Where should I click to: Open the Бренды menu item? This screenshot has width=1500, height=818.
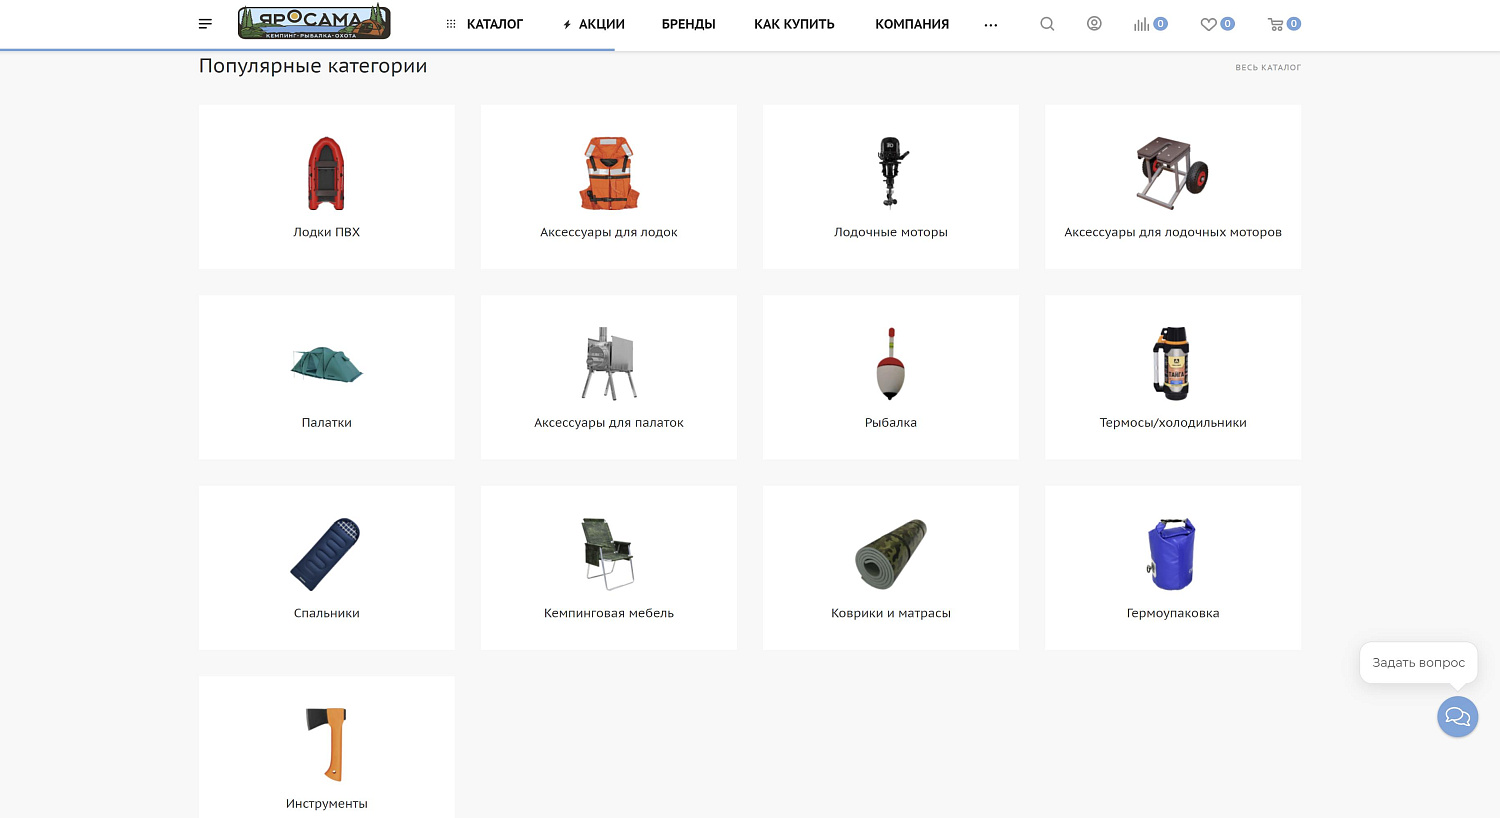tap(688, 24)
